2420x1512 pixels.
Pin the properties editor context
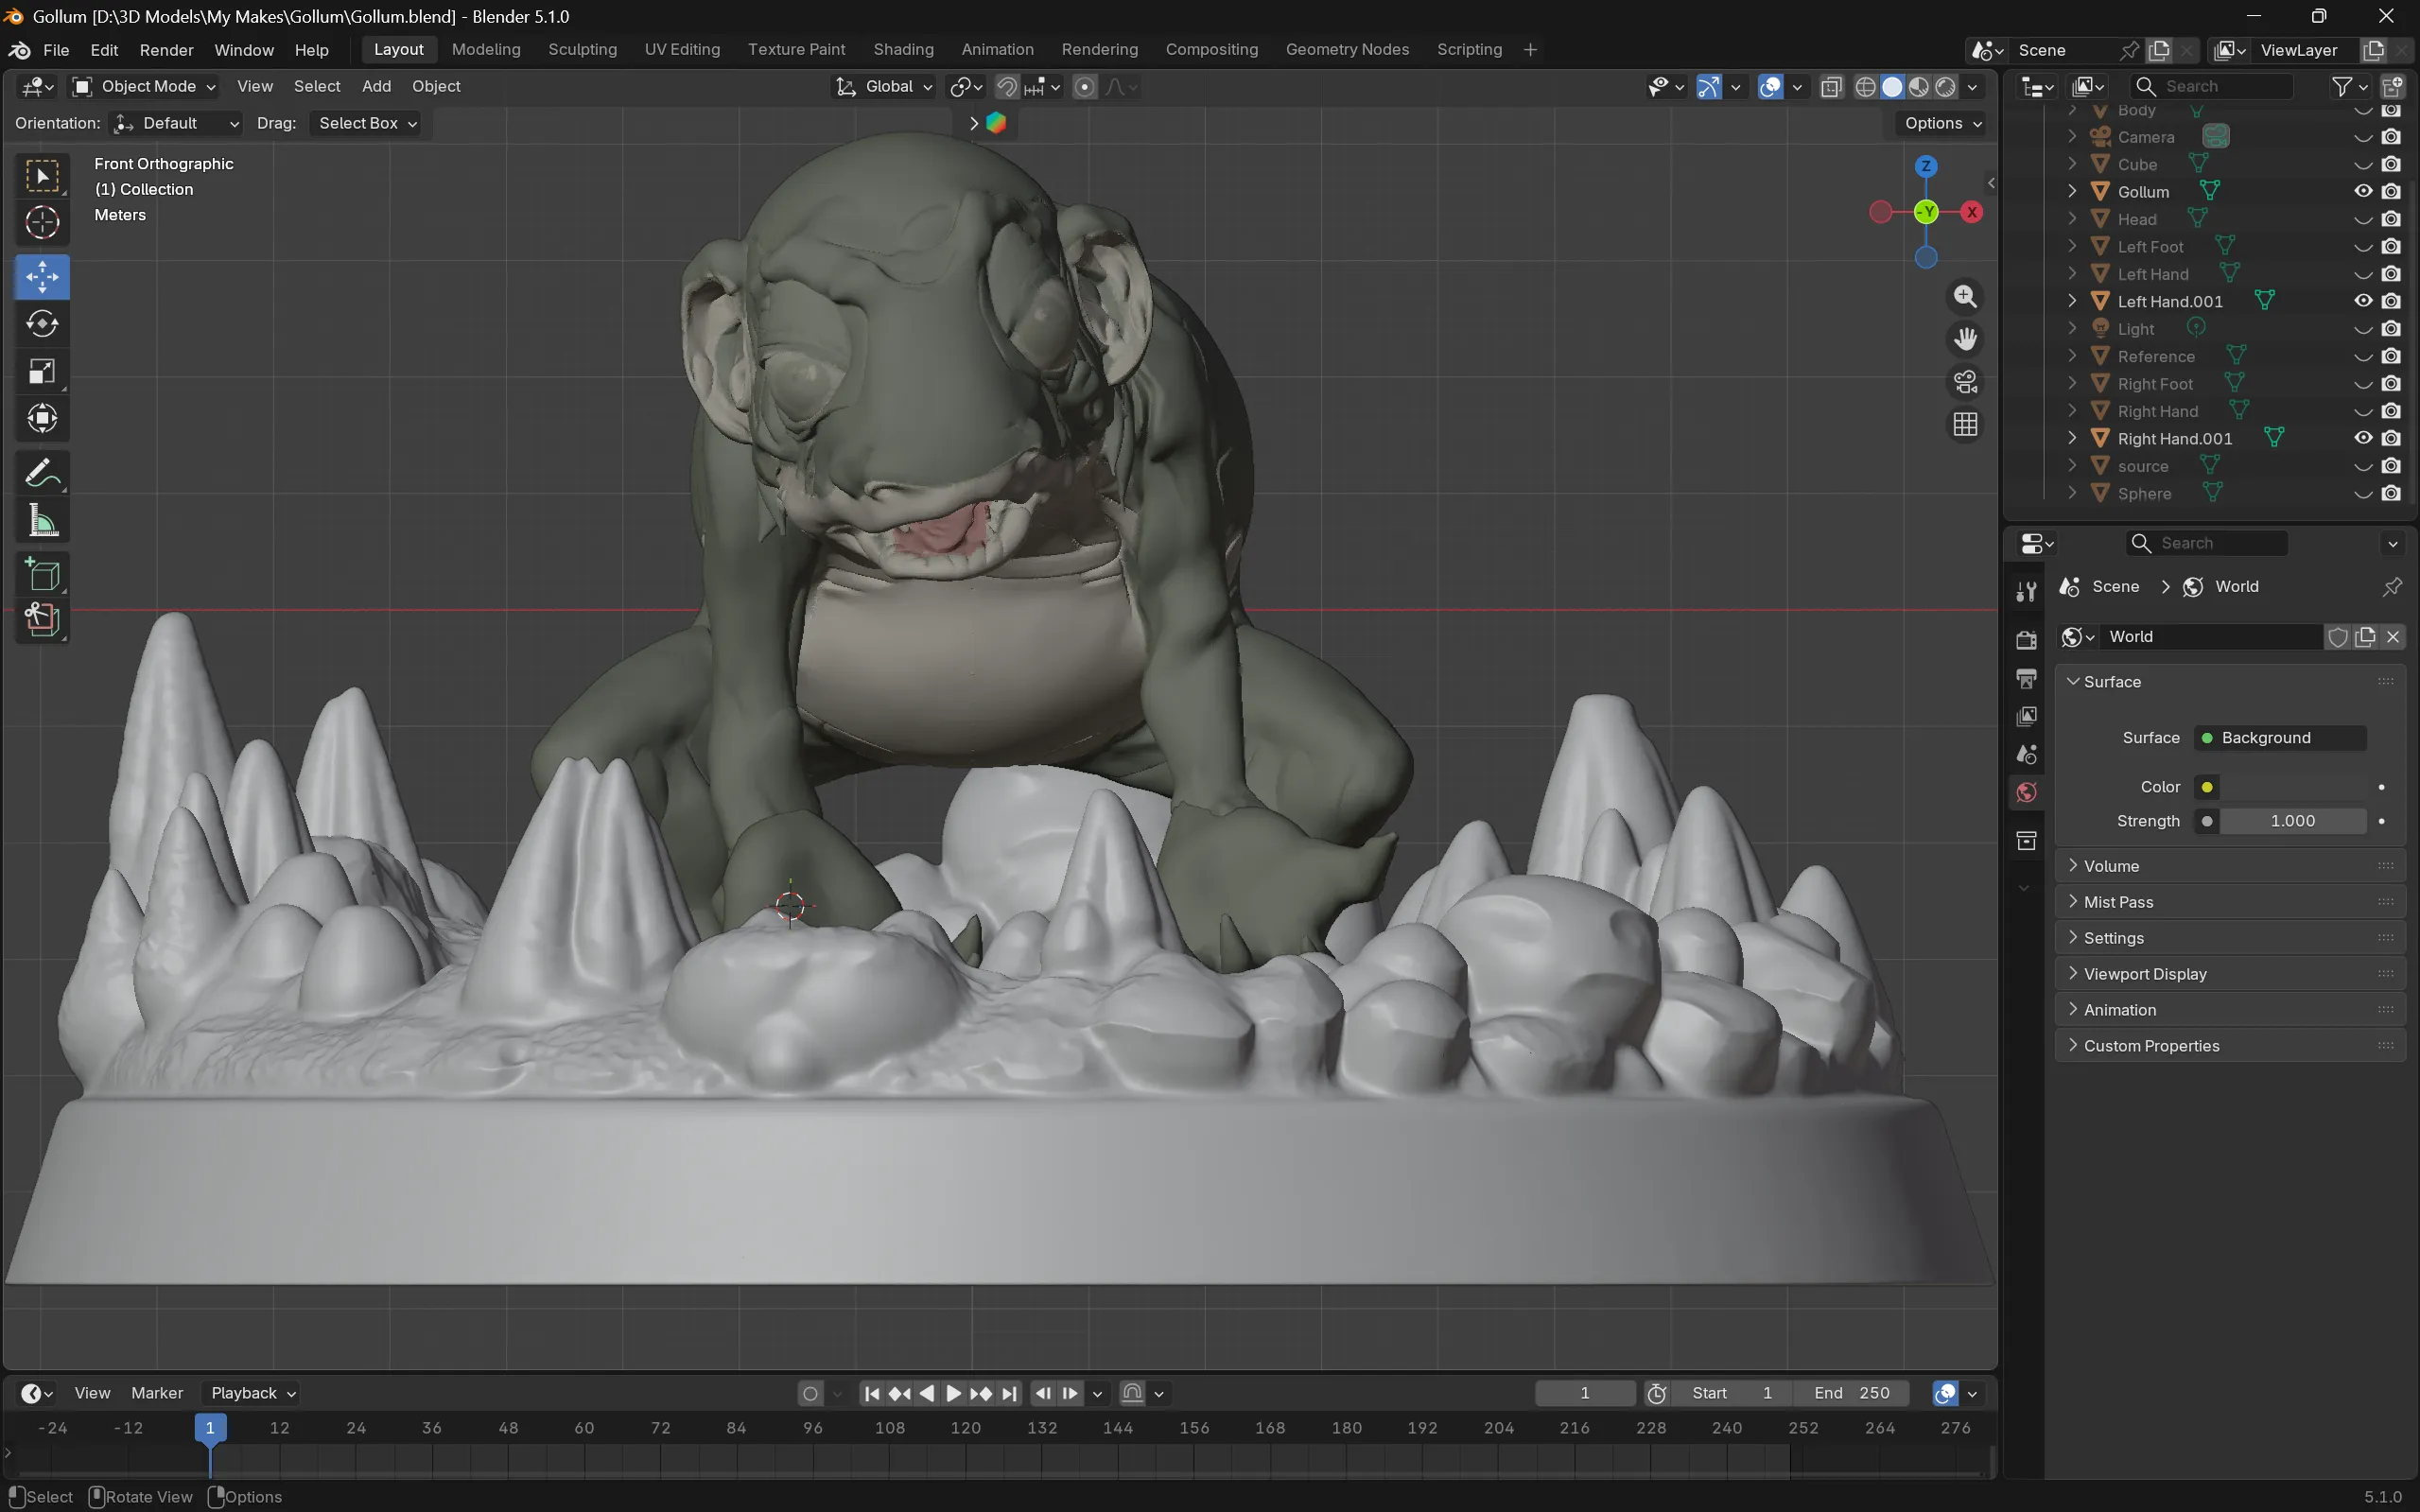tap(2391, 587)
